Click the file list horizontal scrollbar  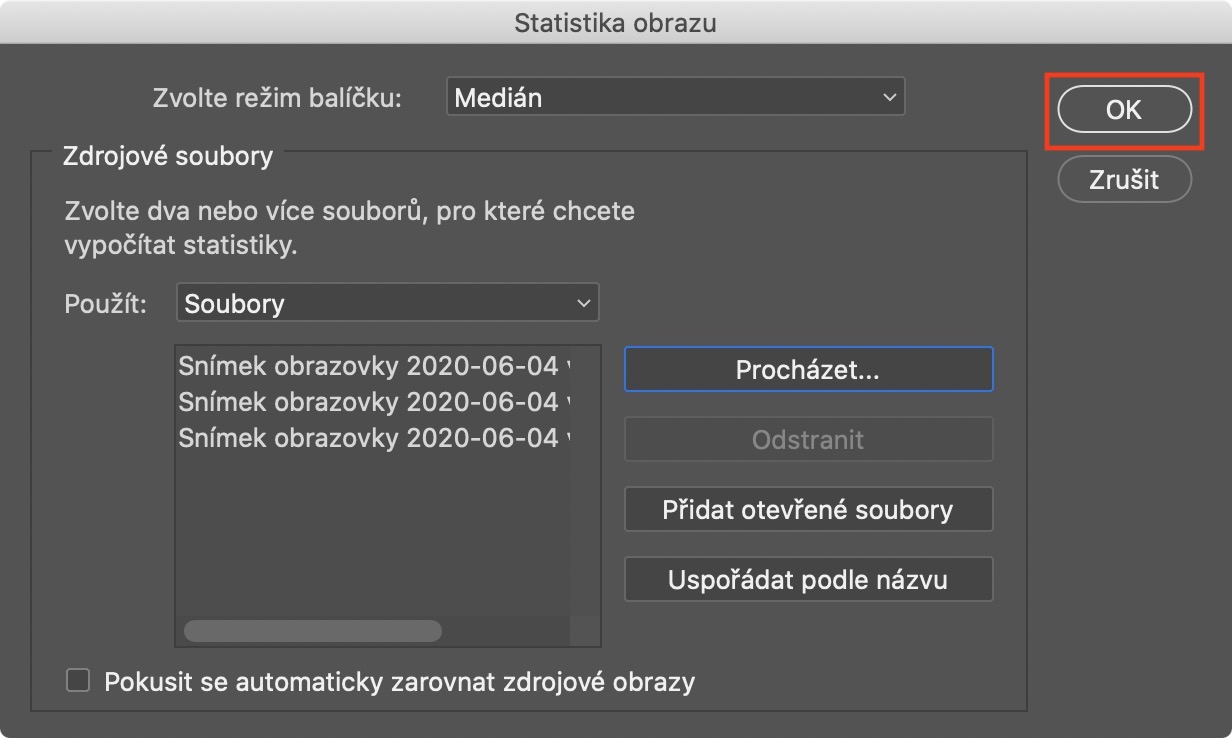coord(313,631)
